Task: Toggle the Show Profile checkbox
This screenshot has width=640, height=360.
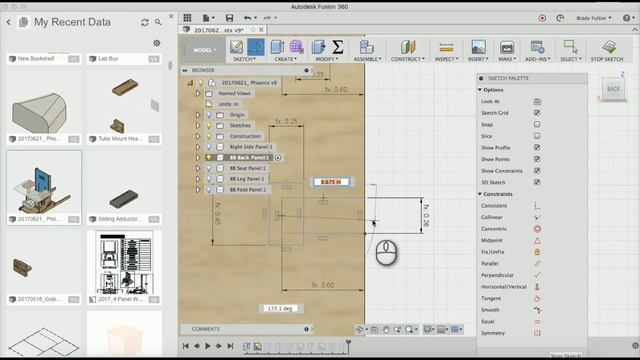Action: click(537, 147)
